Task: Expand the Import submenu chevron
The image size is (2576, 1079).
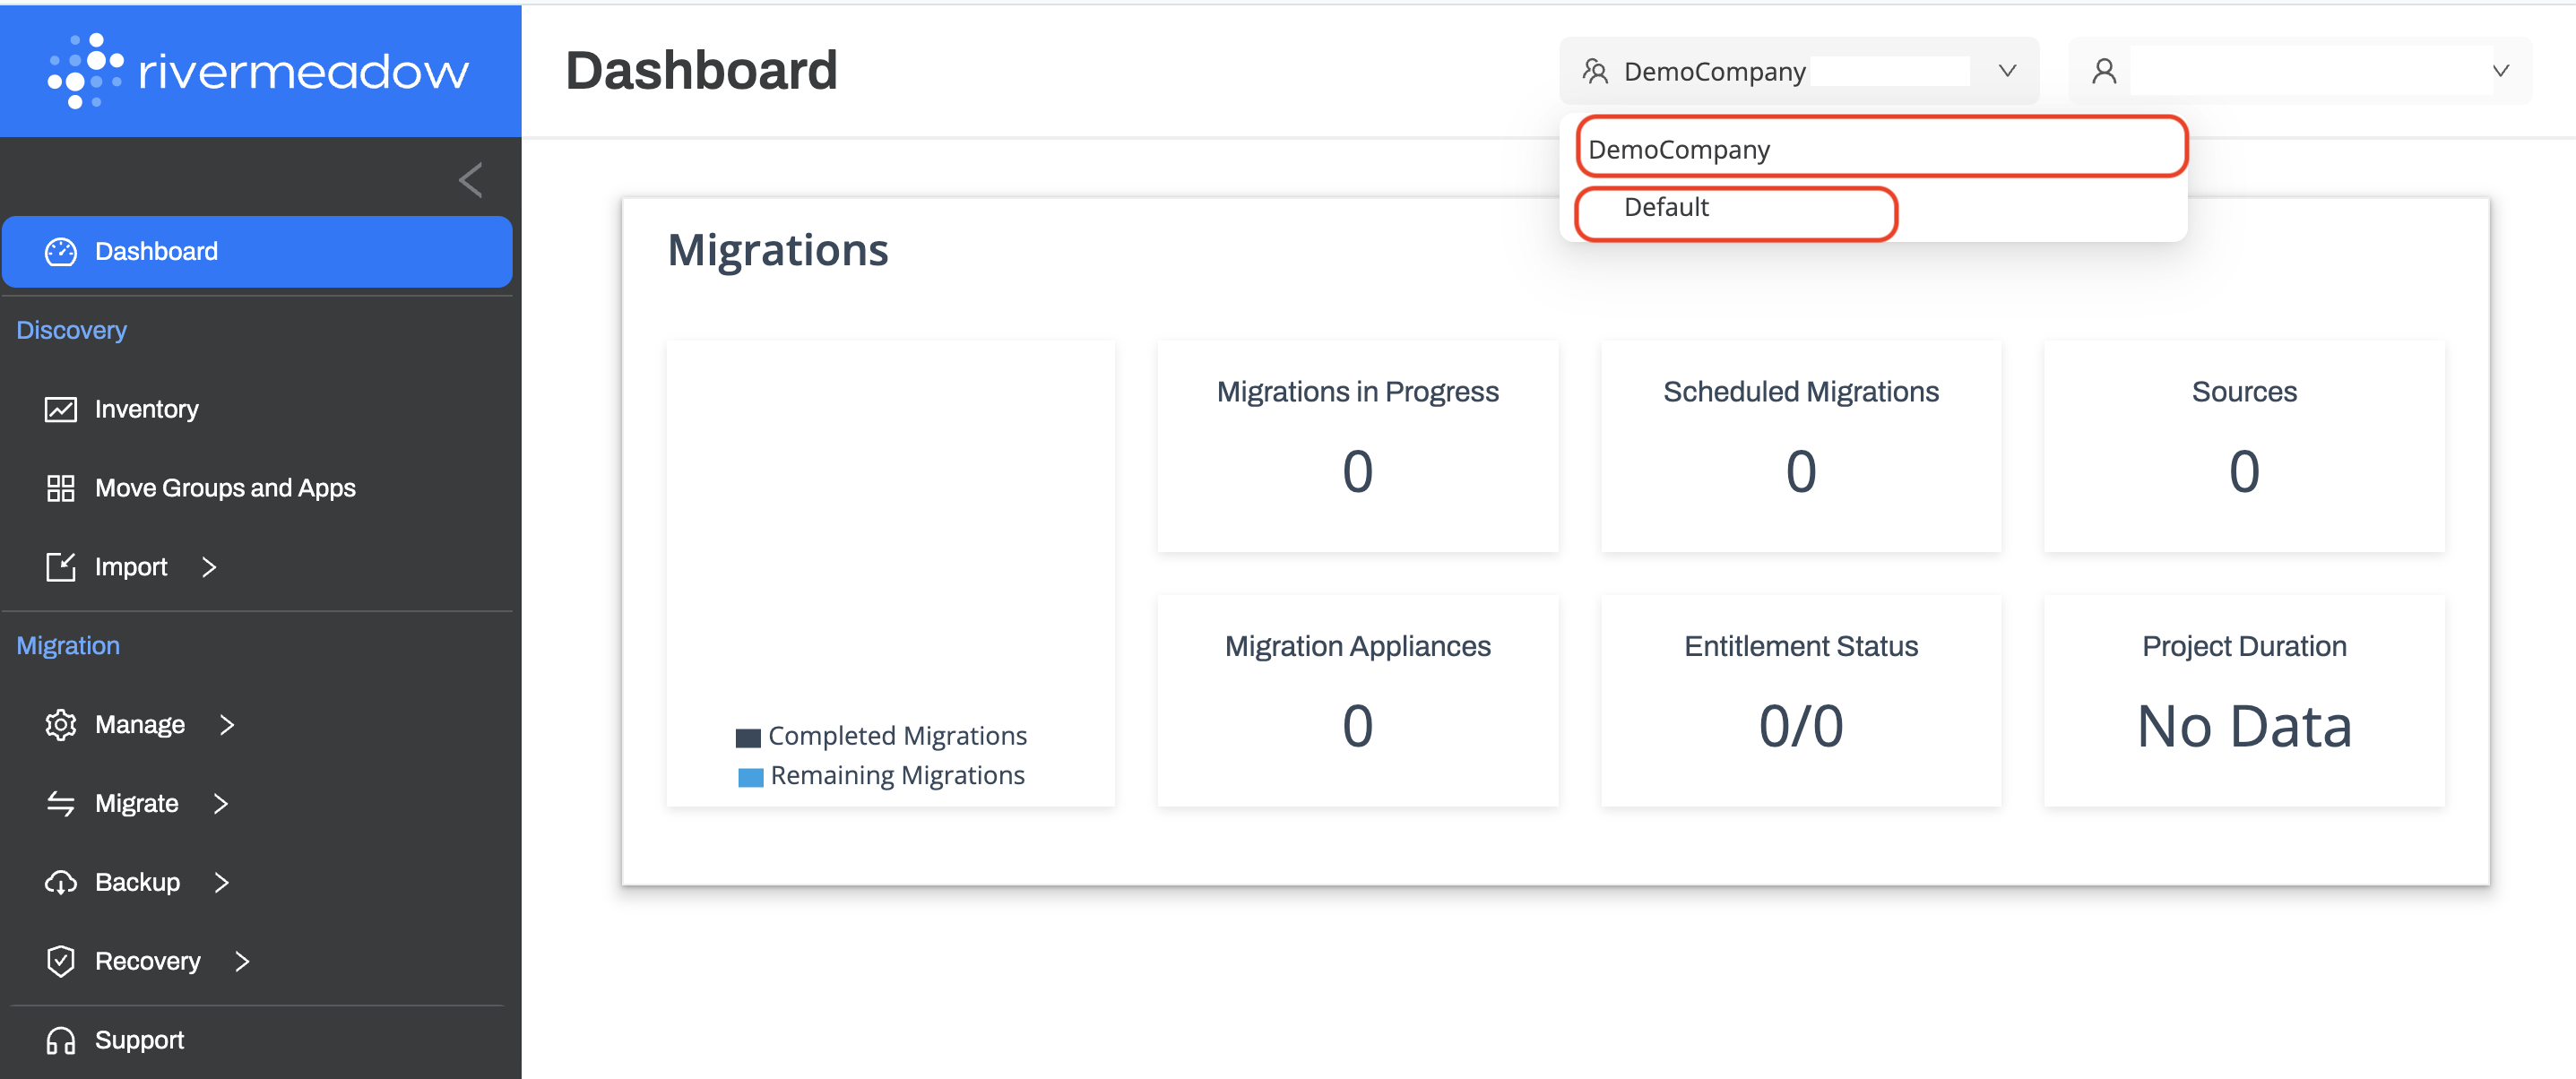Action: [209, 567]
